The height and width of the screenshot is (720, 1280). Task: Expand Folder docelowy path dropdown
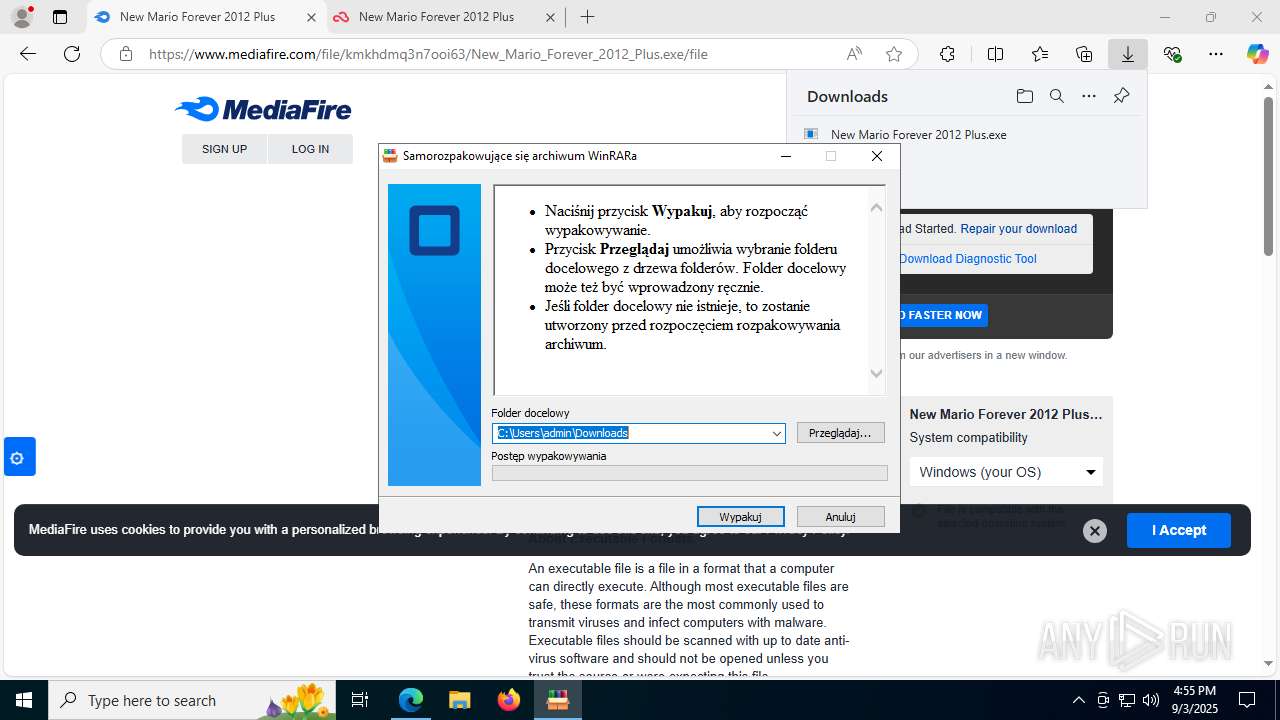tap(776, 433)
